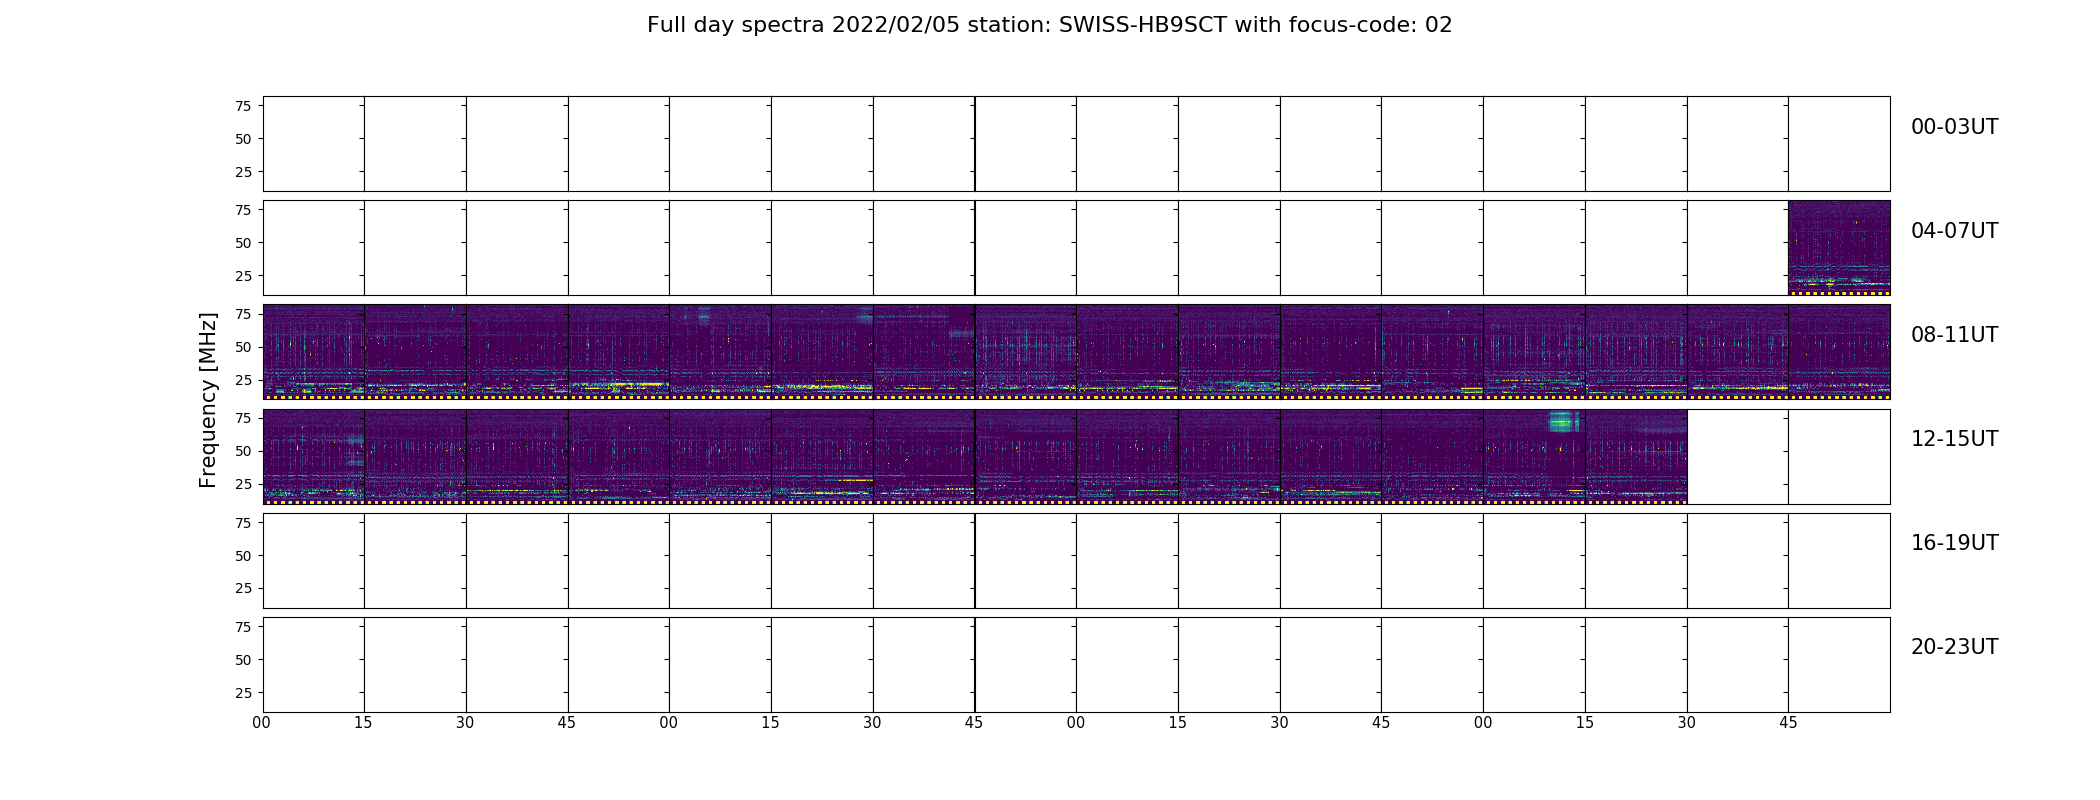The image size is (2100, 800).
Task: Click the '20-23UT' row label
Action: pyautogui.click(x=1954, y=647)
